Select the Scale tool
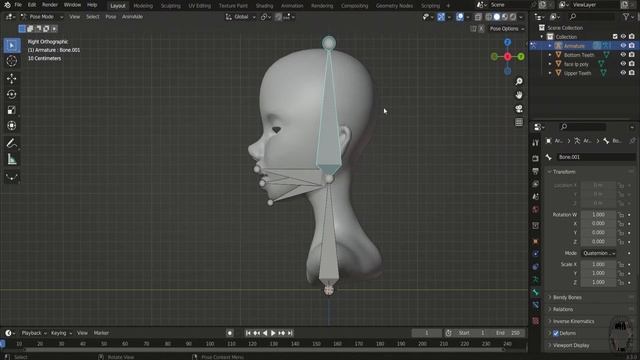 point(11,110)
